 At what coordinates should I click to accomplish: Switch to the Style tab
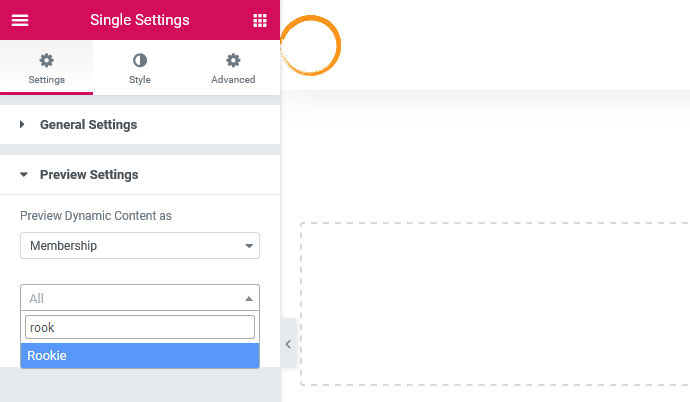(140, 79)
